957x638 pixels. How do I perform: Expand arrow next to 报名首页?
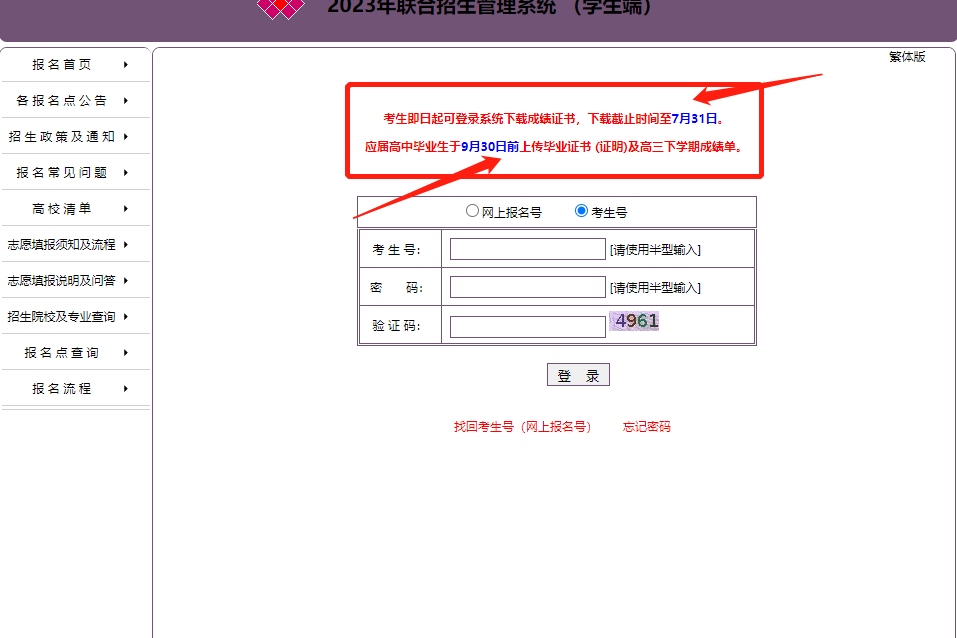tap(125, 65)
